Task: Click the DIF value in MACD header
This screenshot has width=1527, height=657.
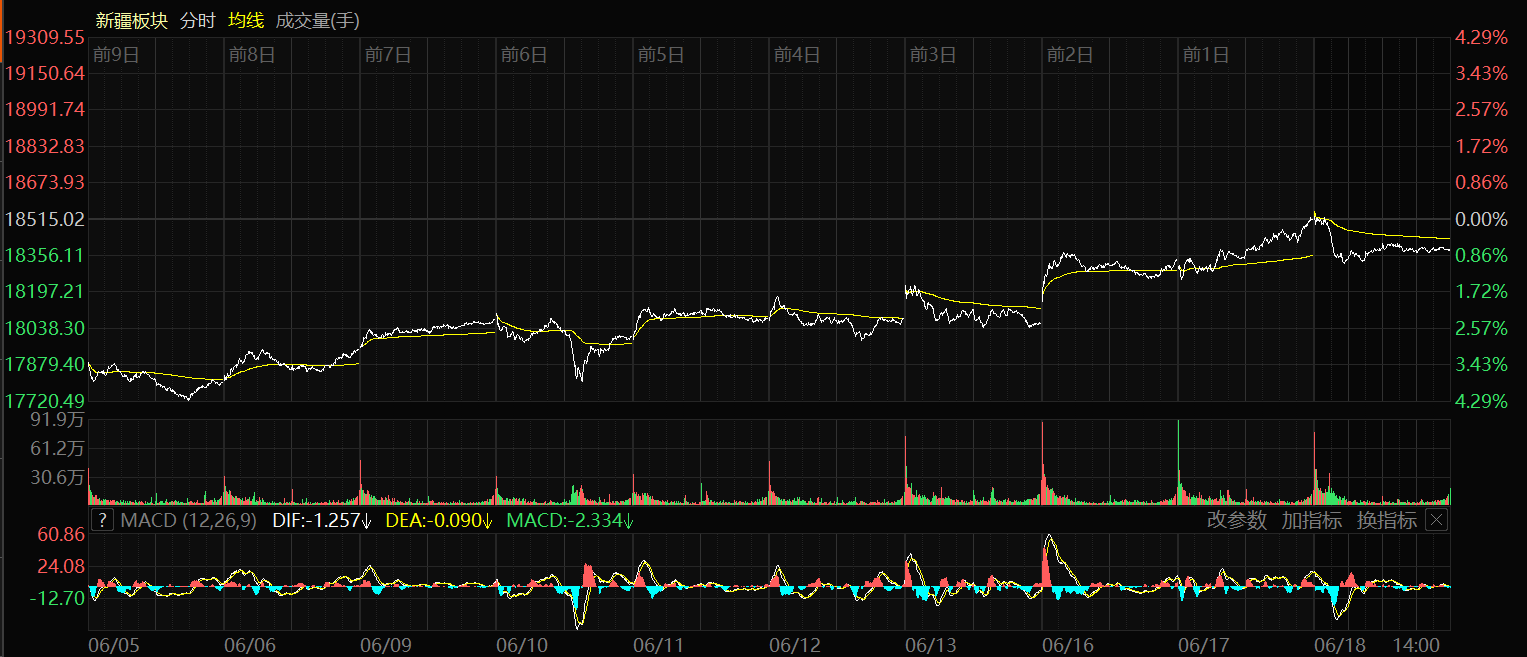Action: (x=321, y=520)
